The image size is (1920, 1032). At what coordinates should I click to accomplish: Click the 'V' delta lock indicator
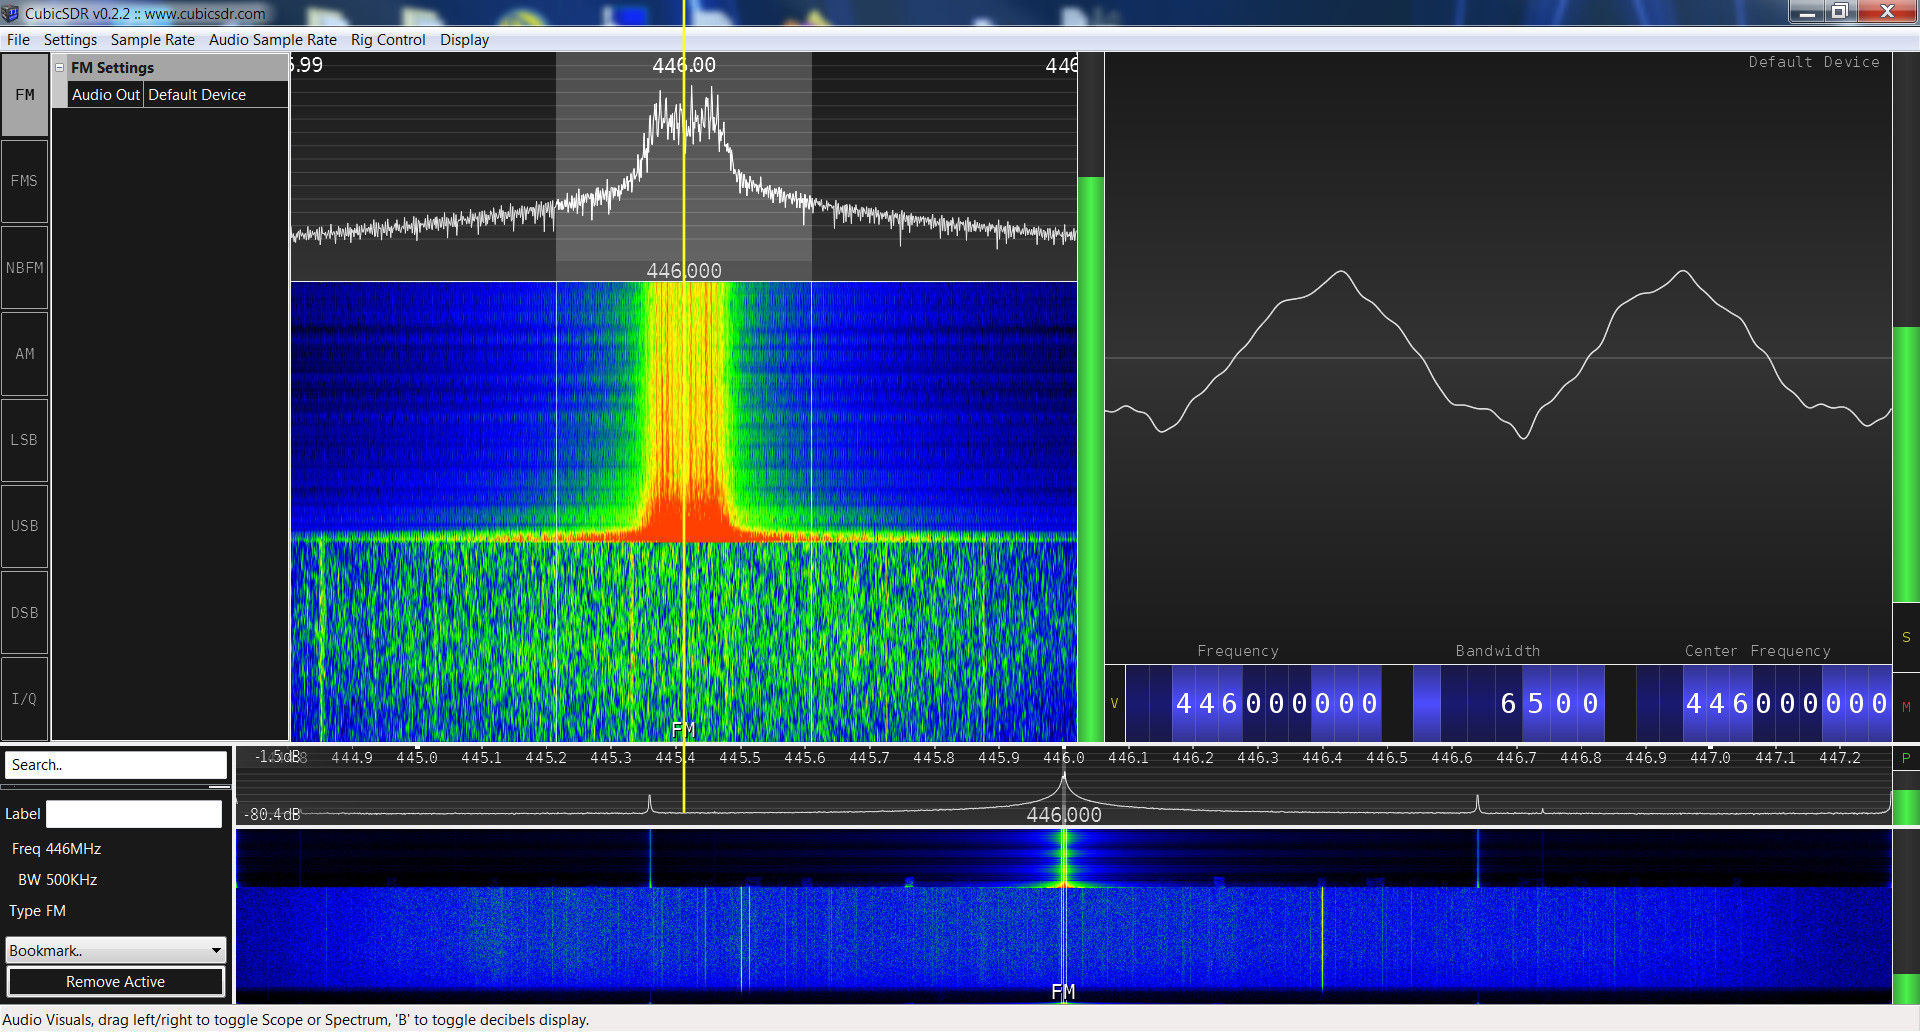tap(1114, 703)
